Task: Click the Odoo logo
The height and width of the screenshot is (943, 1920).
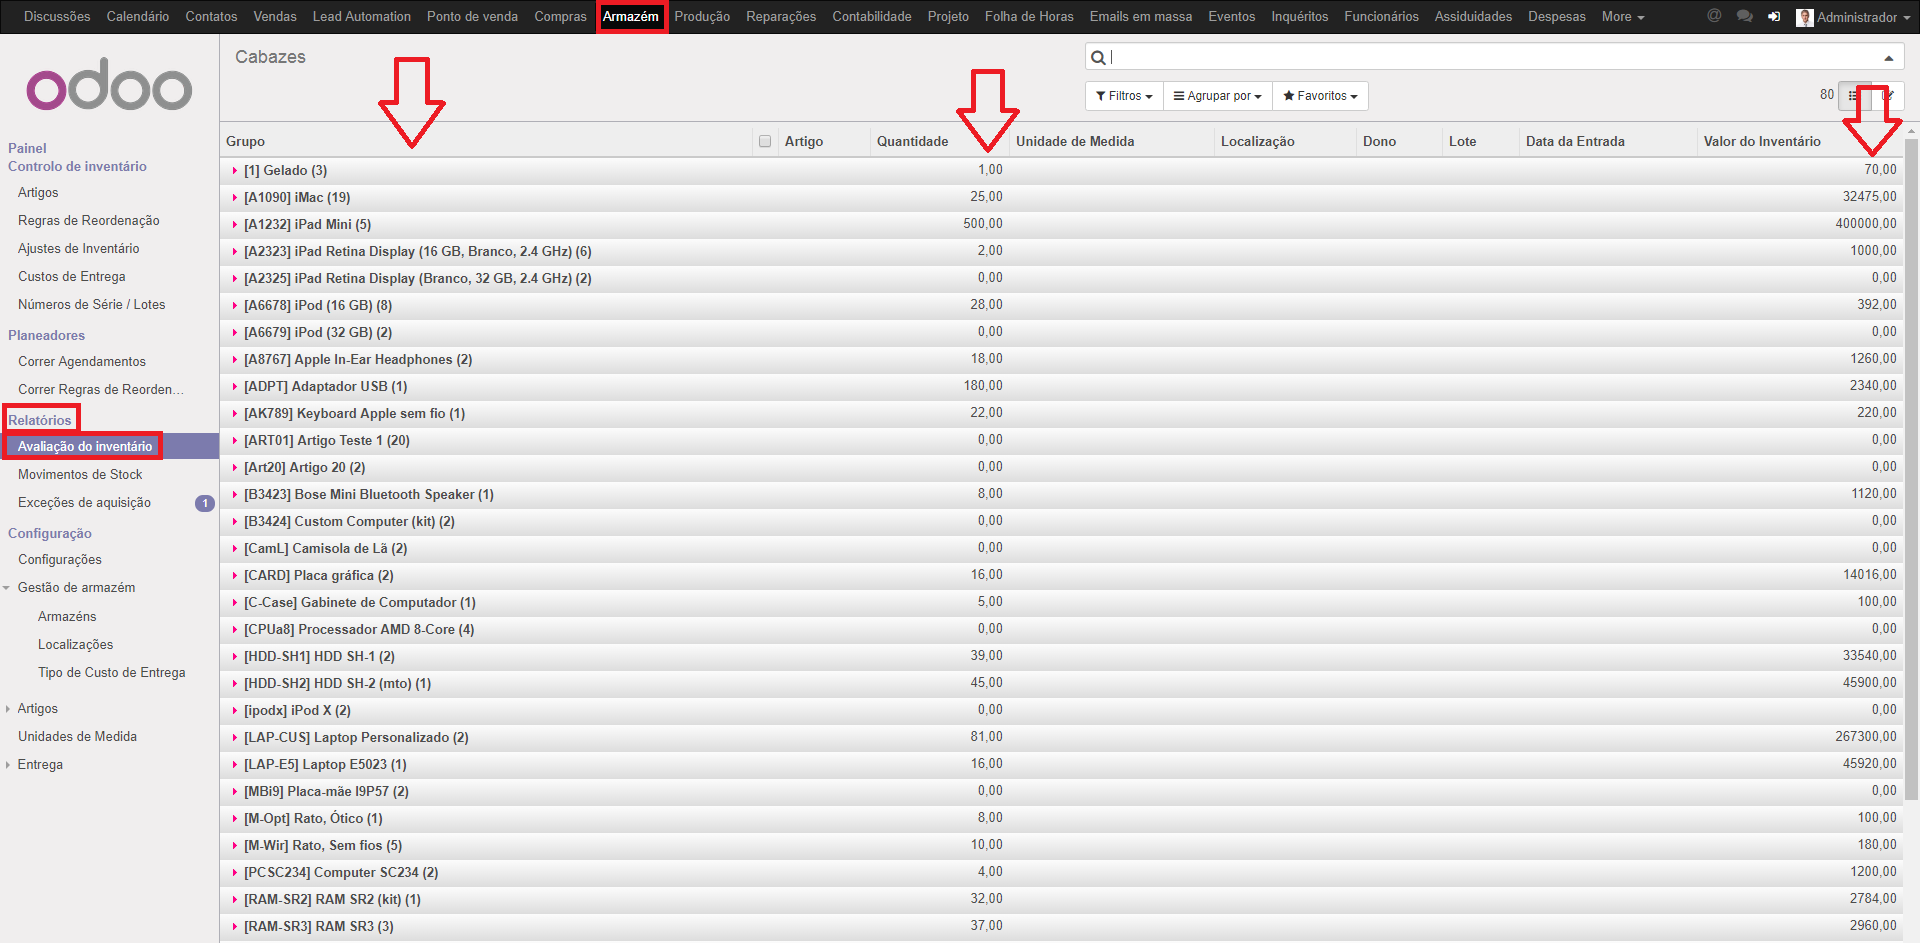Action: tap(109, 84)
